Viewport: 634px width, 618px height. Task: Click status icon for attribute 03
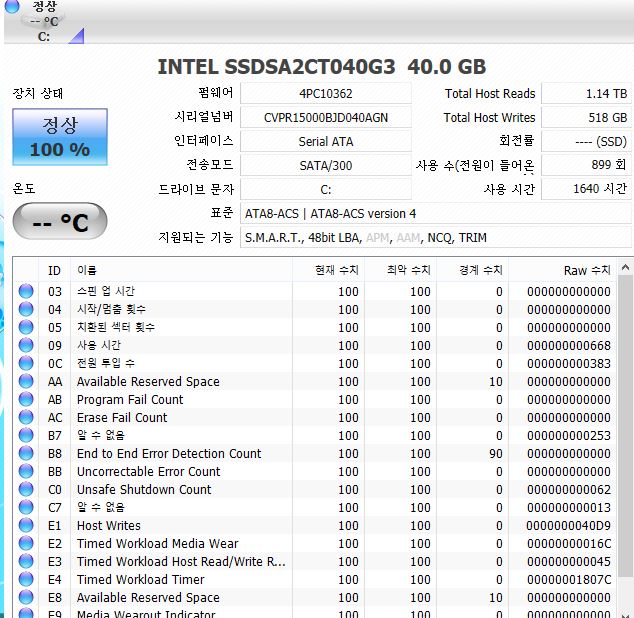26,291
